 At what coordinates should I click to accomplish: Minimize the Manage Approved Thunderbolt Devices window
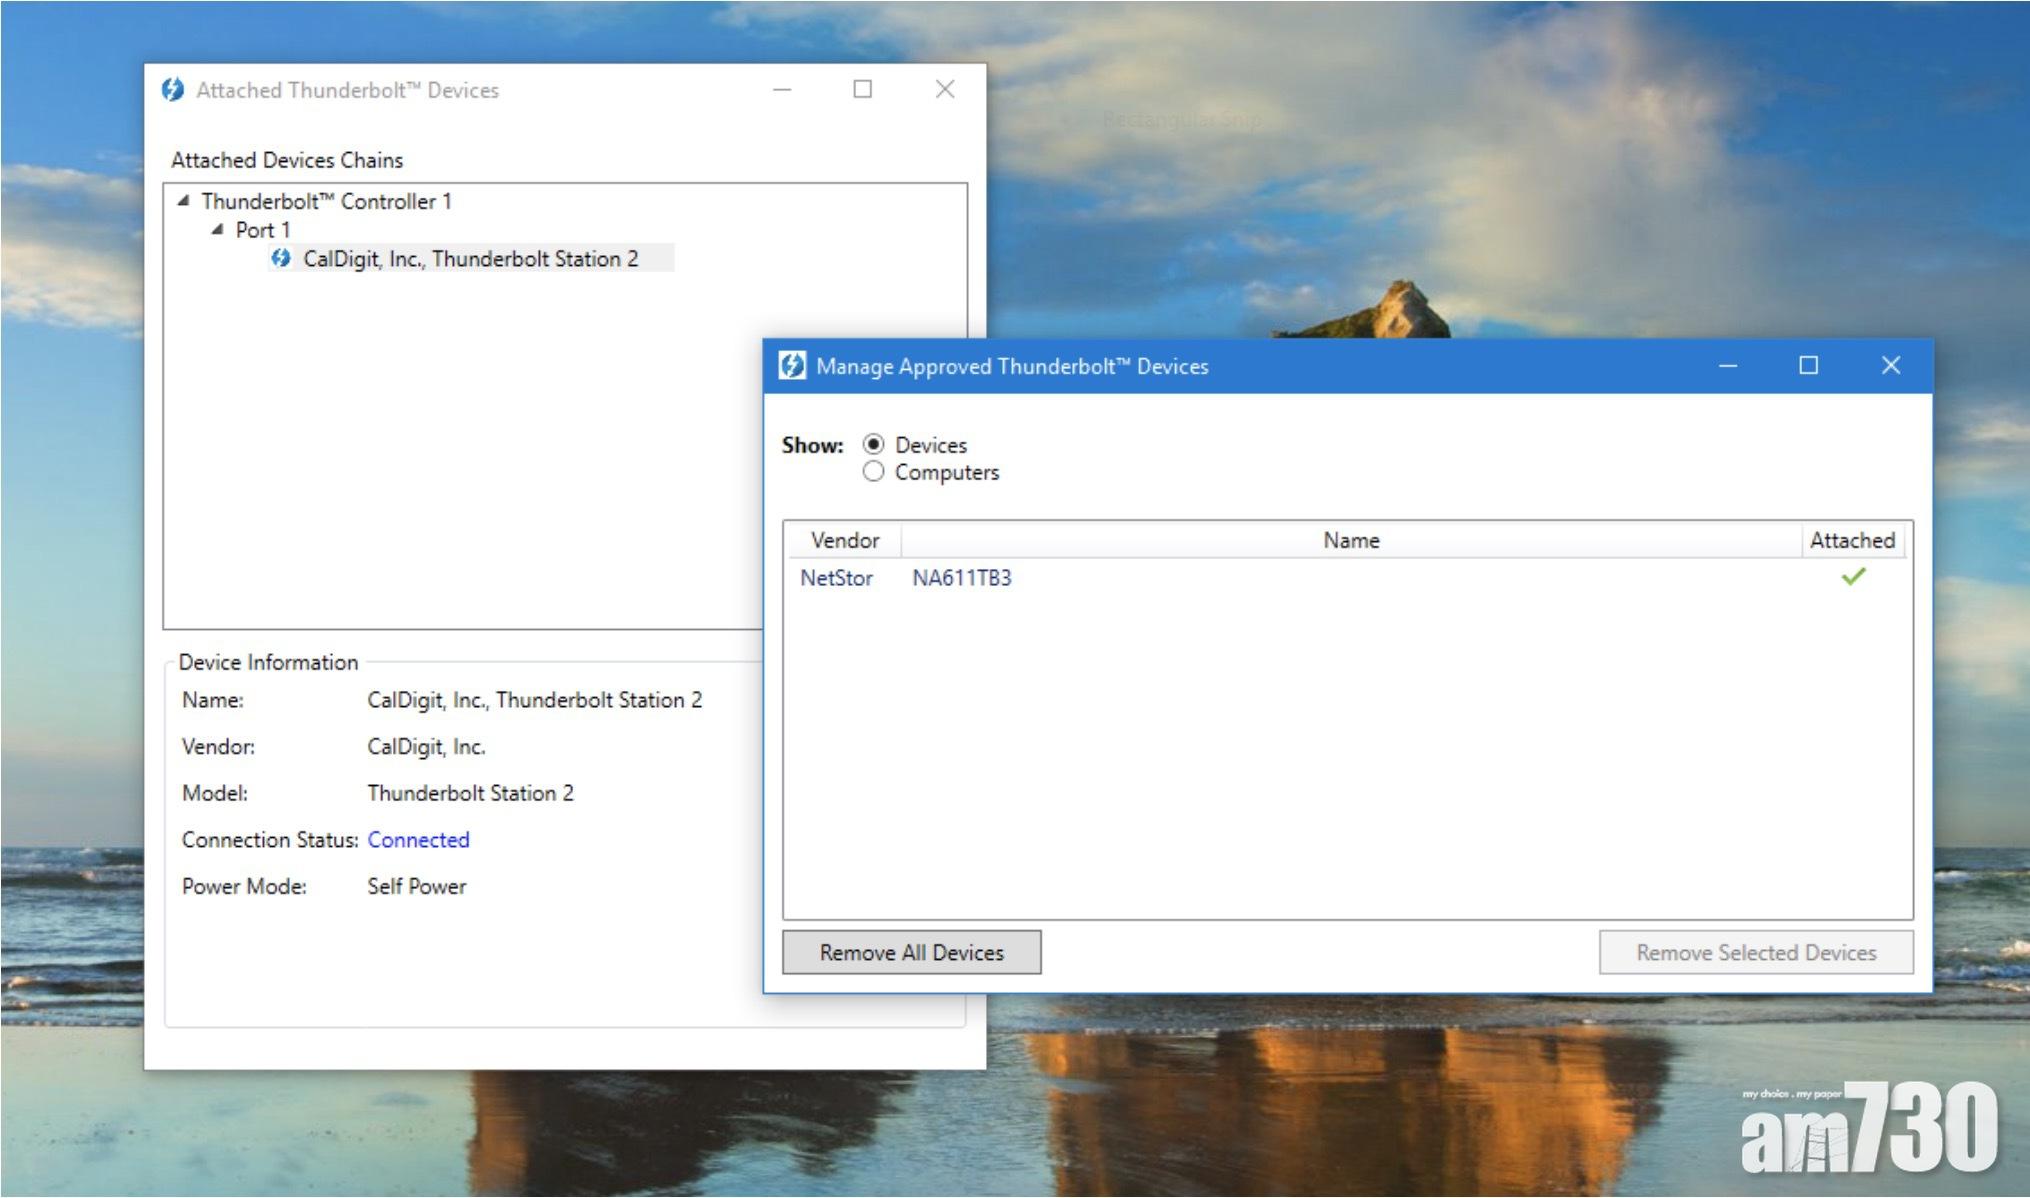1728,366
